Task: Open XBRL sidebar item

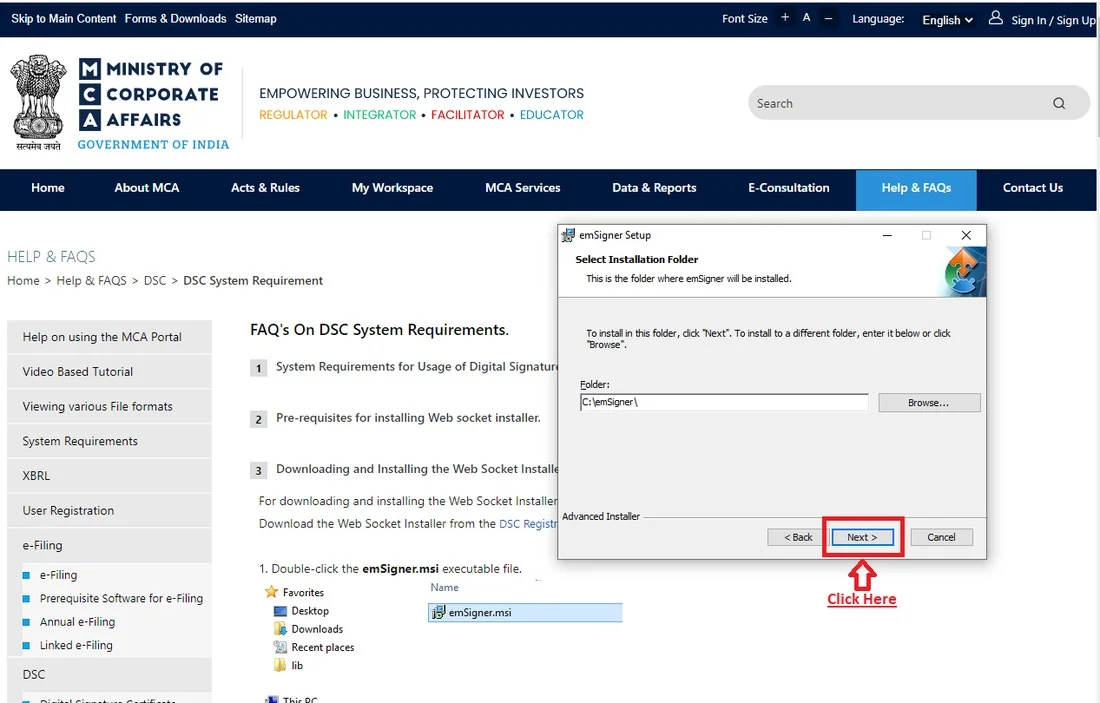Action: point(109,476)
